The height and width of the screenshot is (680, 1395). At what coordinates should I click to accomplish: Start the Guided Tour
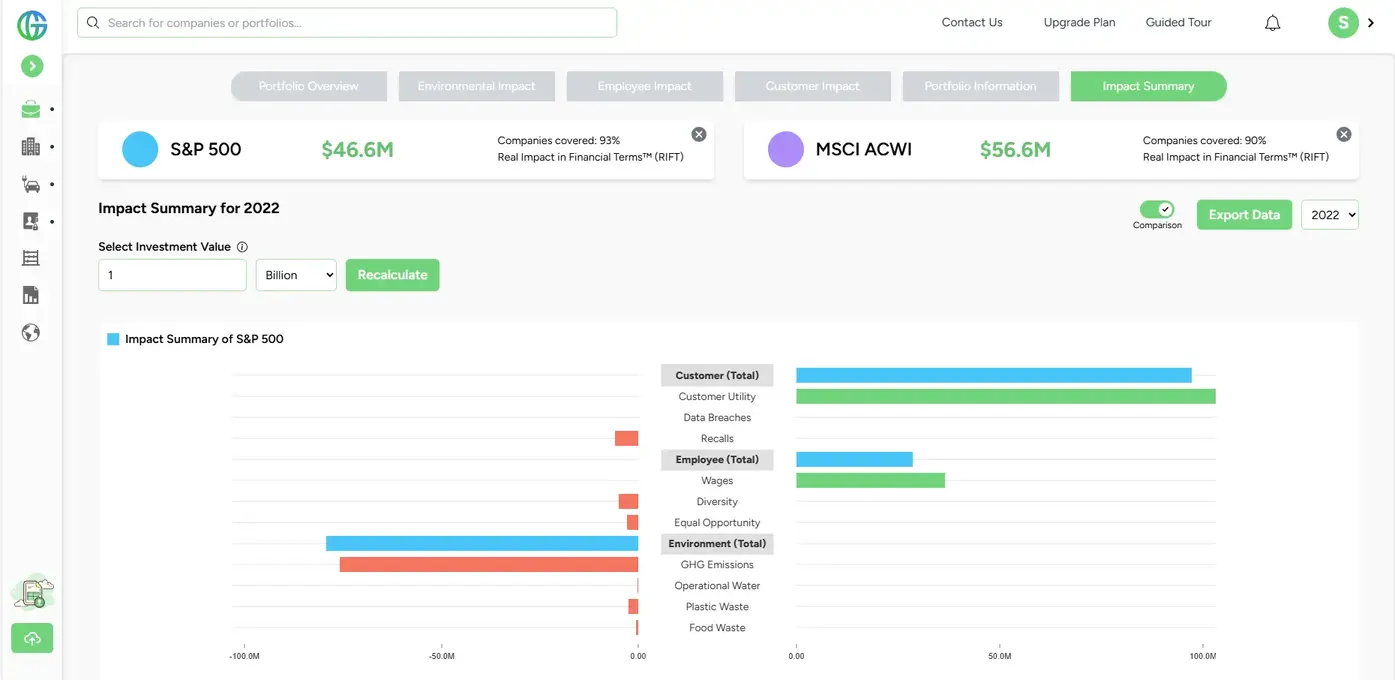click(1178, 22)
